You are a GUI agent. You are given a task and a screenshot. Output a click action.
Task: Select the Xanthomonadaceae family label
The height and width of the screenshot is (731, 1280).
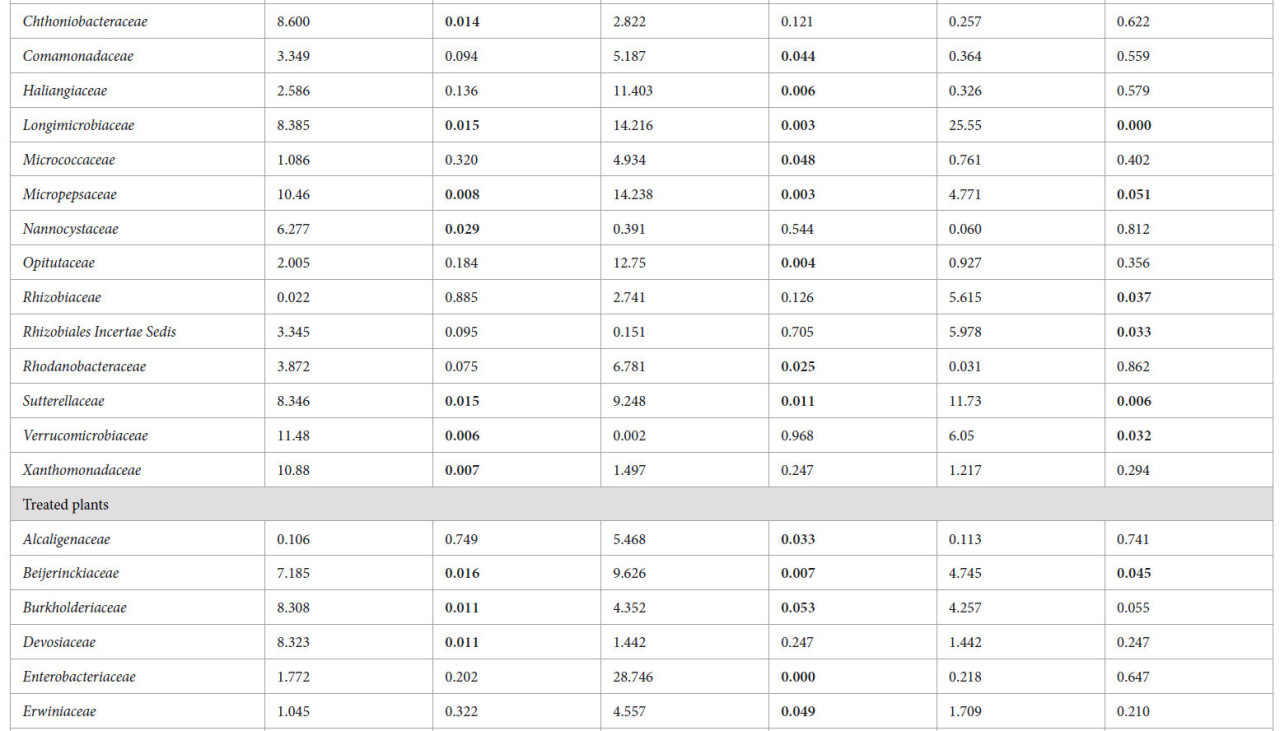82,470
